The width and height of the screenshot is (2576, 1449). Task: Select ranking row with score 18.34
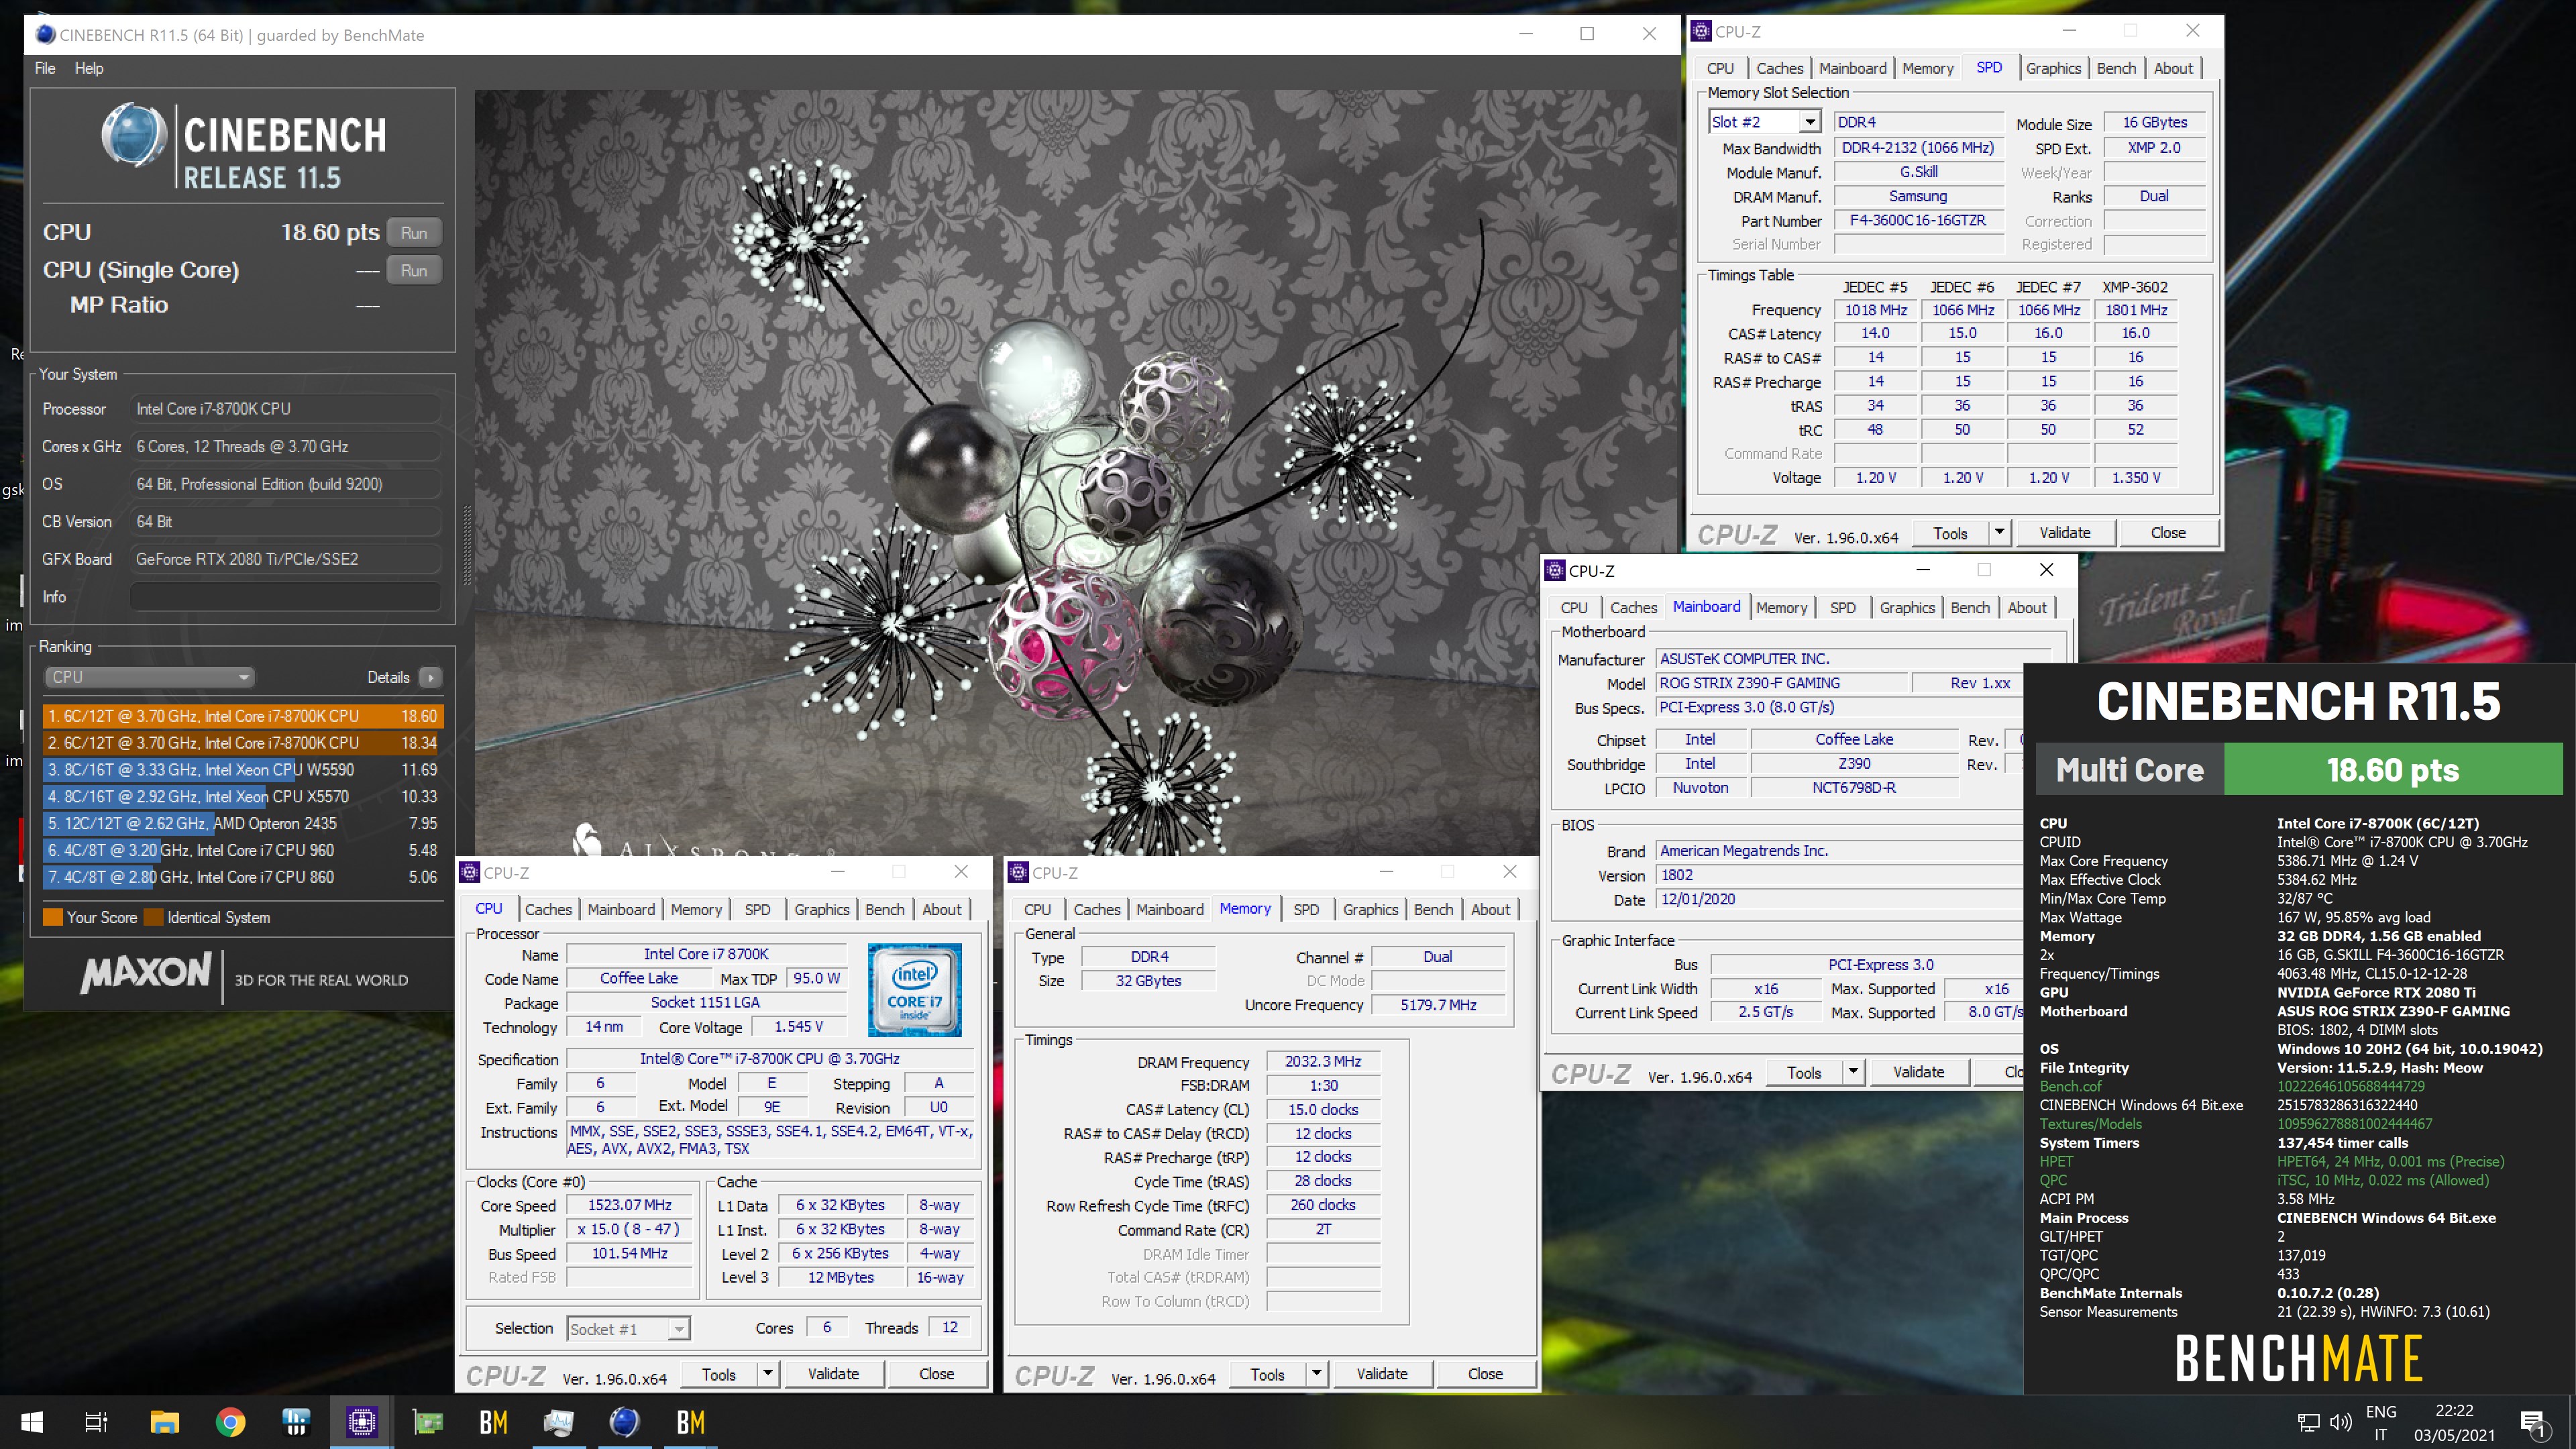(x=243, y=743)
